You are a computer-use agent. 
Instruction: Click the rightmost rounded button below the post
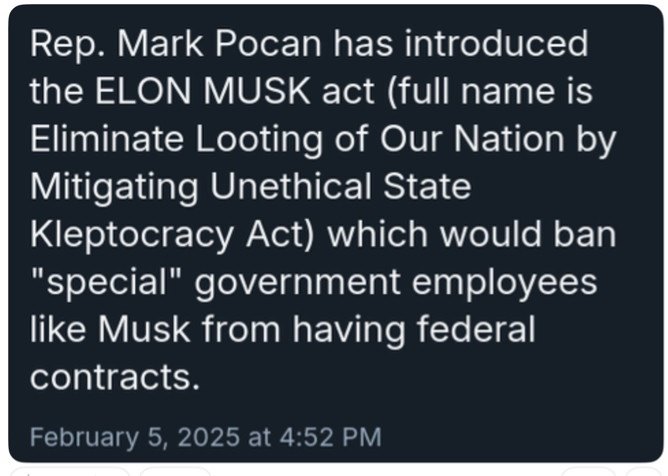(x=644, y=472)
